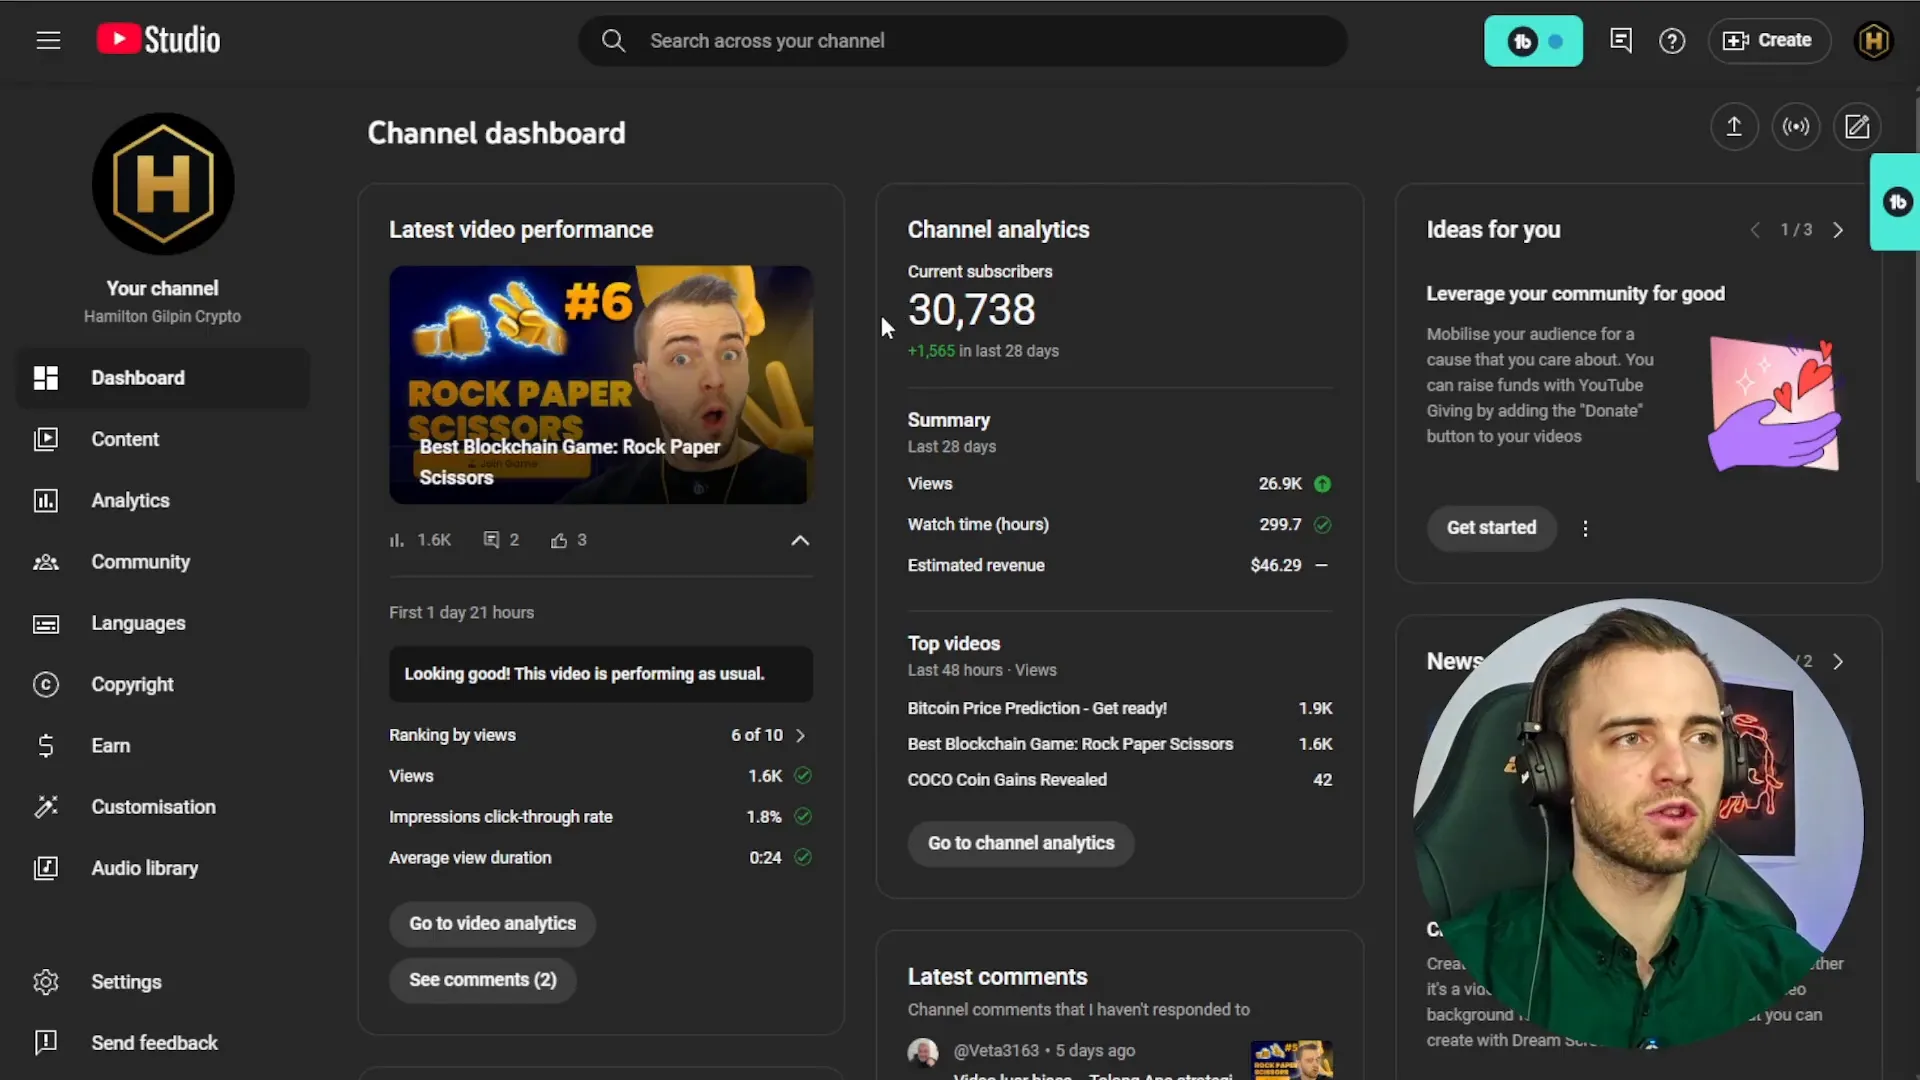Screen dimensions: 1920x1080
Task: Click See comments (2) button
Action: pos(483,980)
